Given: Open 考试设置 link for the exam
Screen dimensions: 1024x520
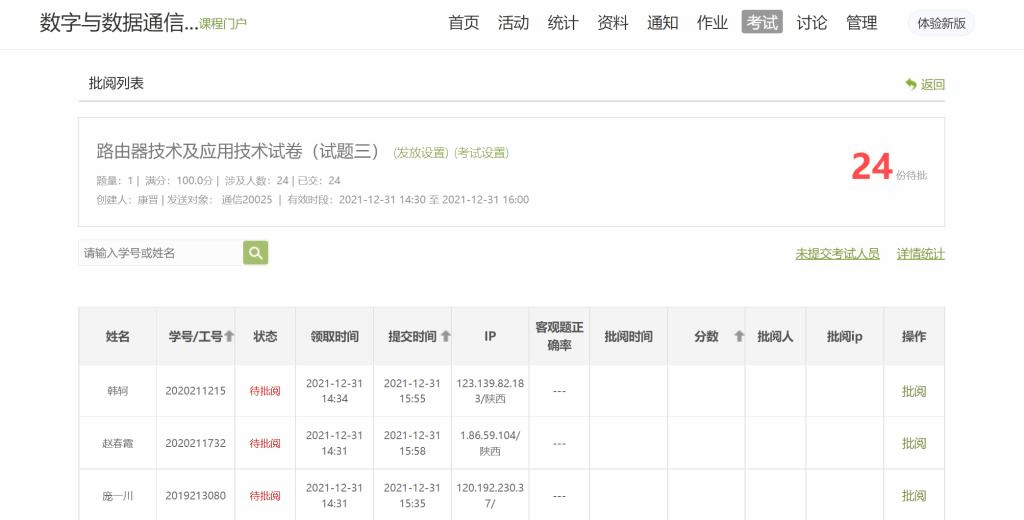Looking at the screenshot, I should (x=482, y=153).
